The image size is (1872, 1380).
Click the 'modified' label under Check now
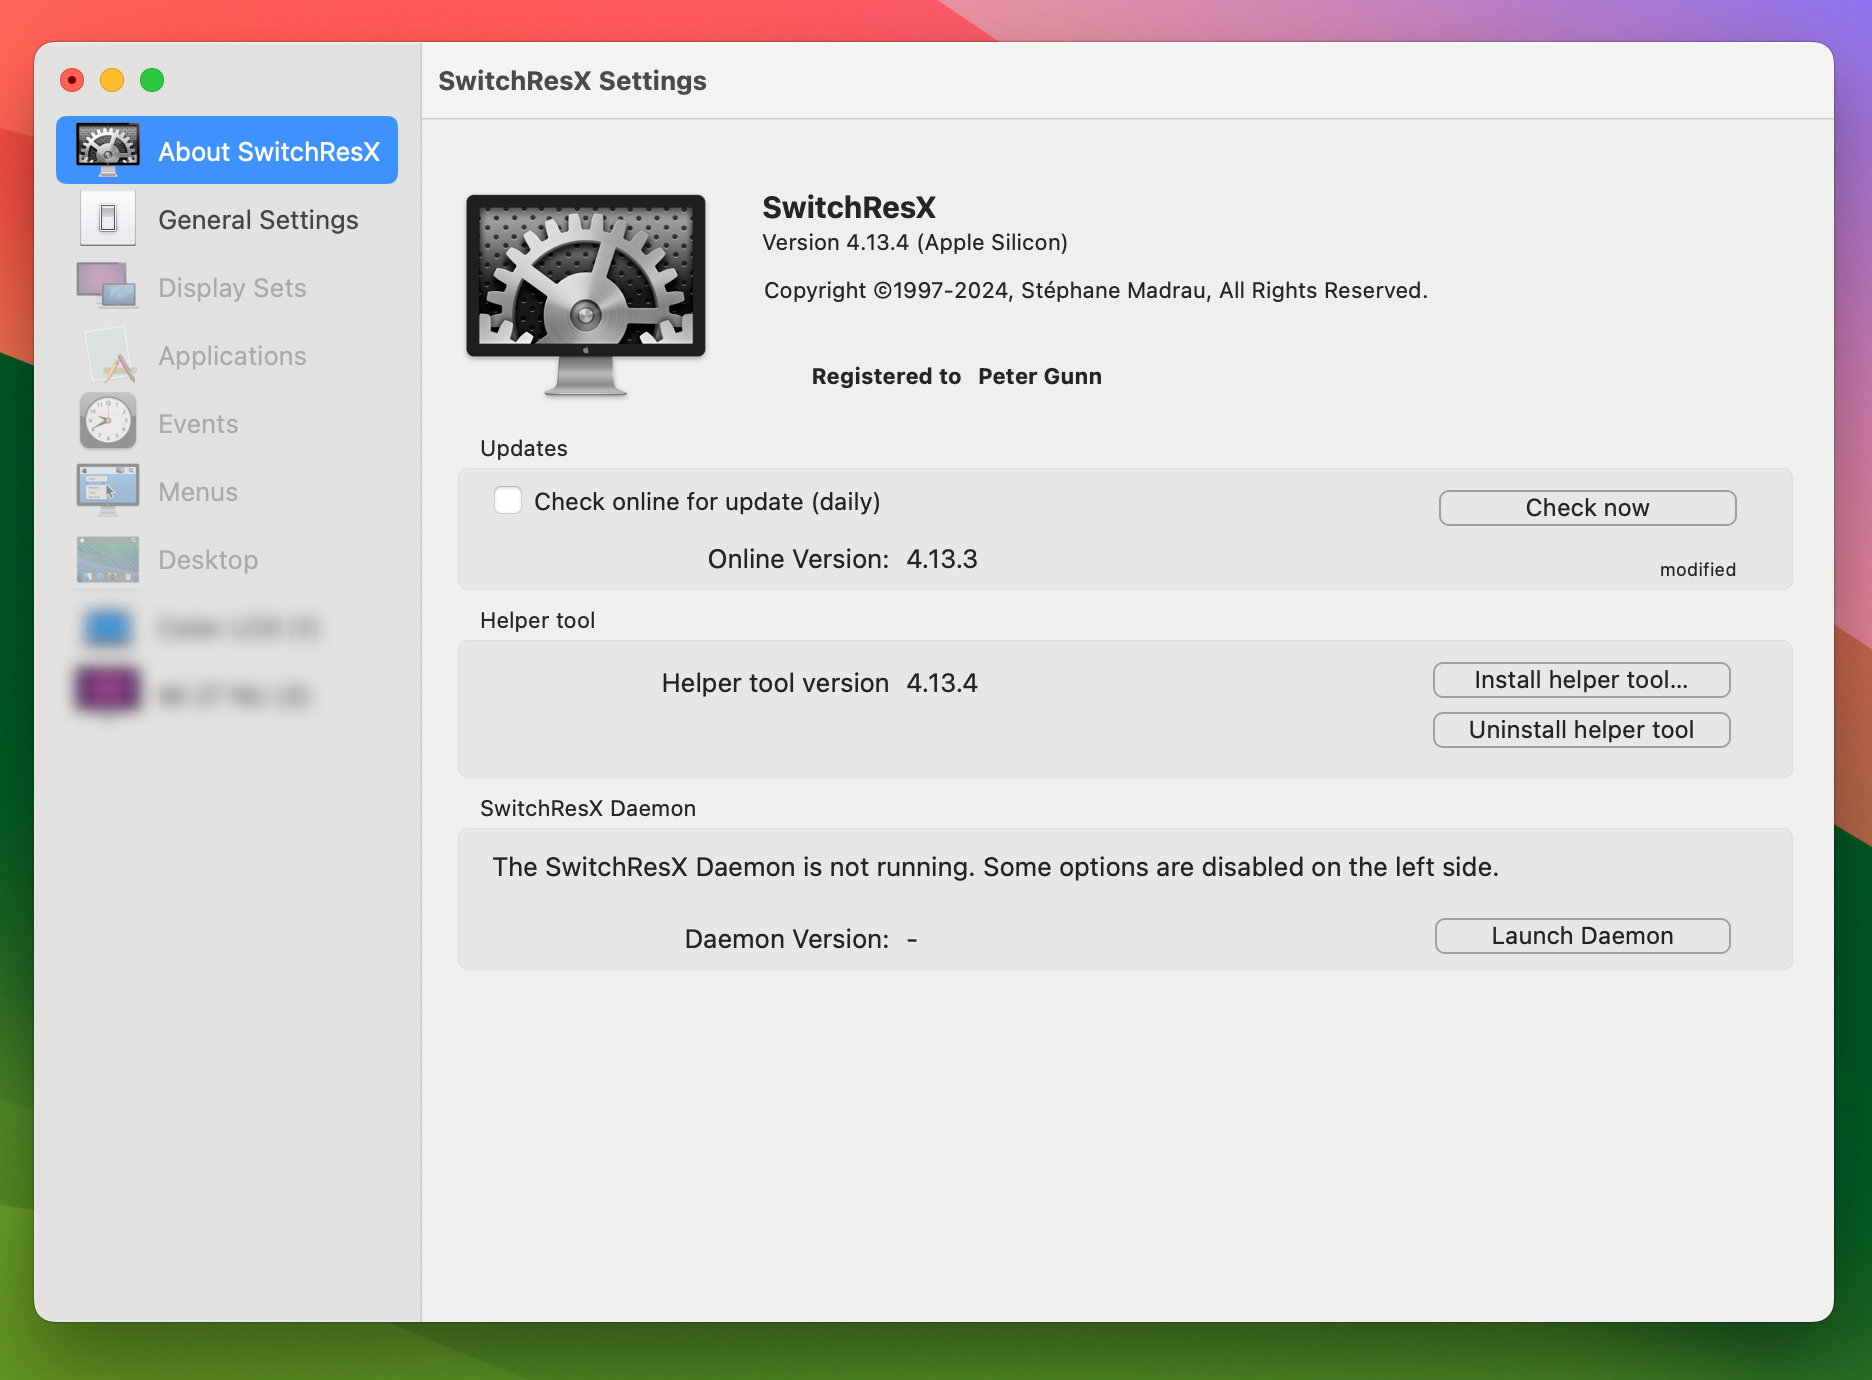point(1698,569)
